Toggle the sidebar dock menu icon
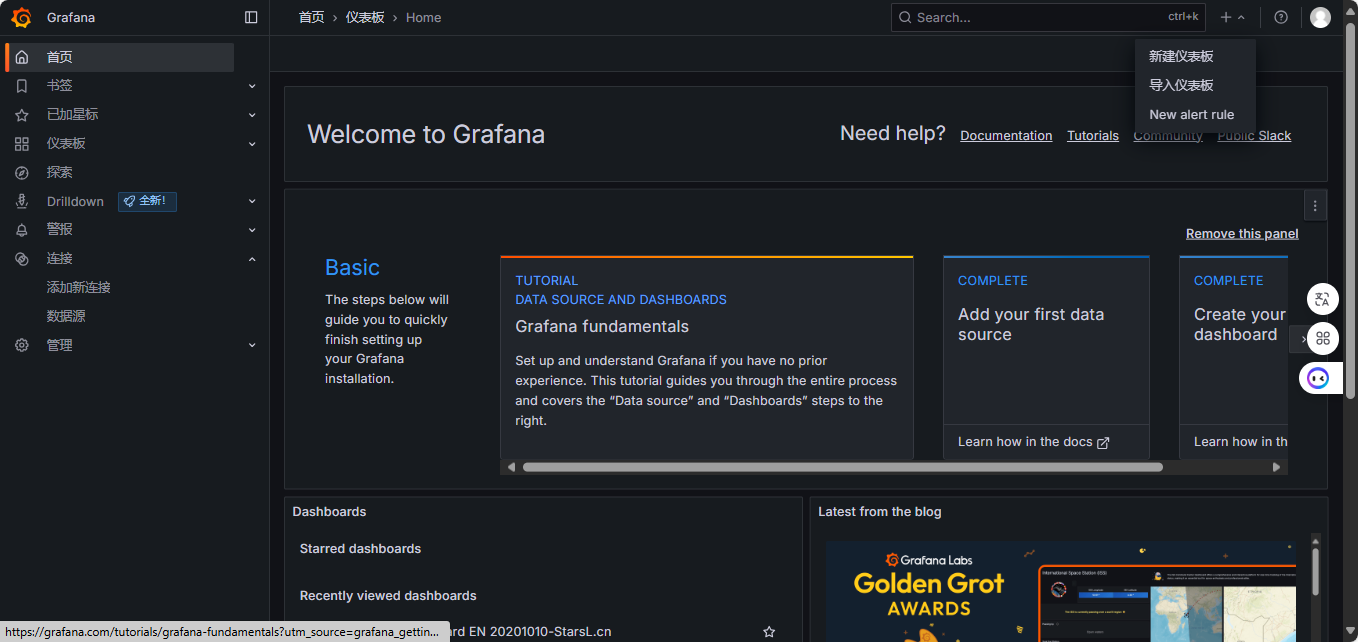 click(251, 17)
